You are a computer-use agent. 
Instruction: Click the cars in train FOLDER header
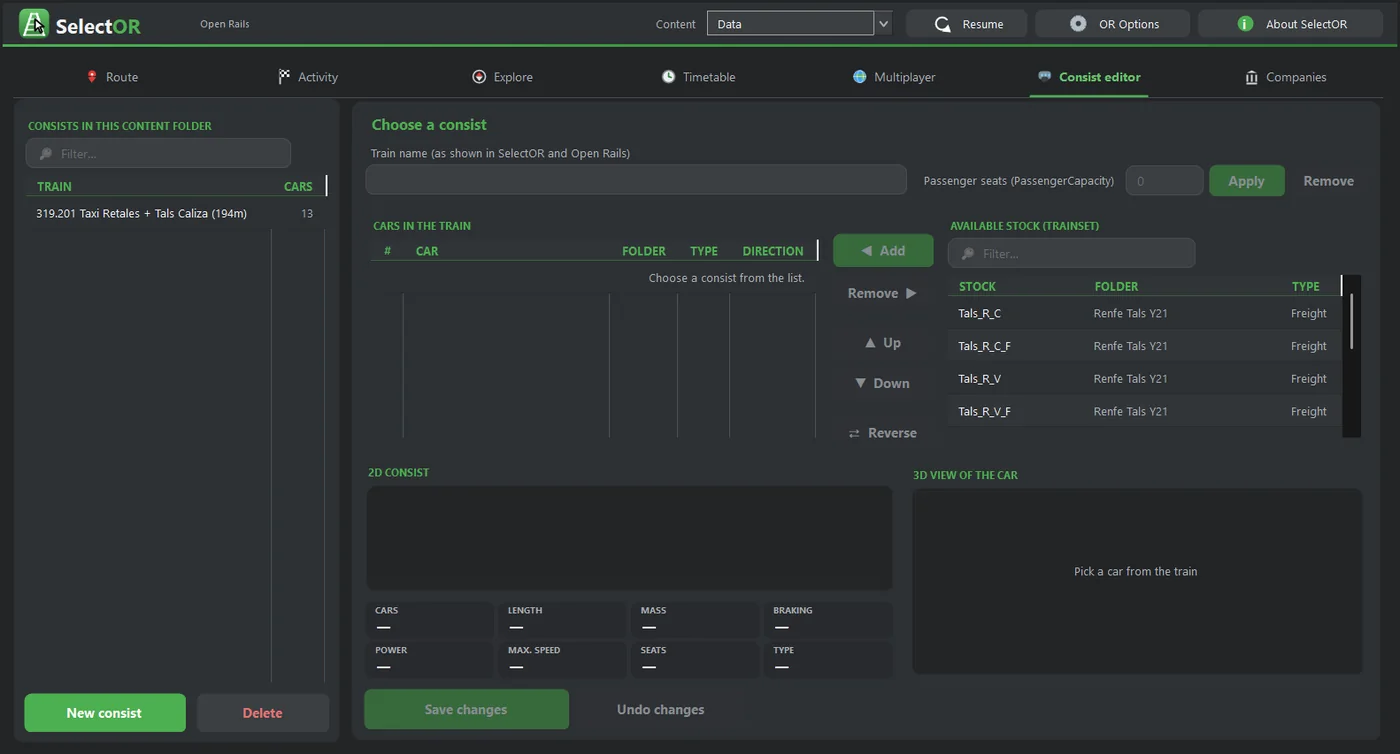pos(644,251)
